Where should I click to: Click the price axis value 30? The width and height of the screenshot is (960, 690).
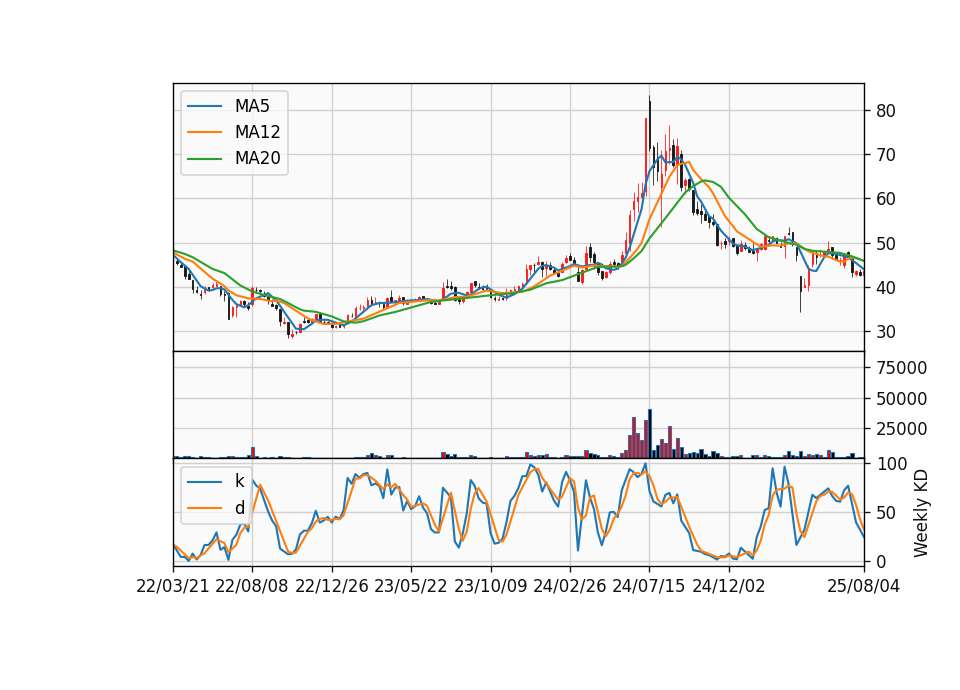click(x=886, y=332)
